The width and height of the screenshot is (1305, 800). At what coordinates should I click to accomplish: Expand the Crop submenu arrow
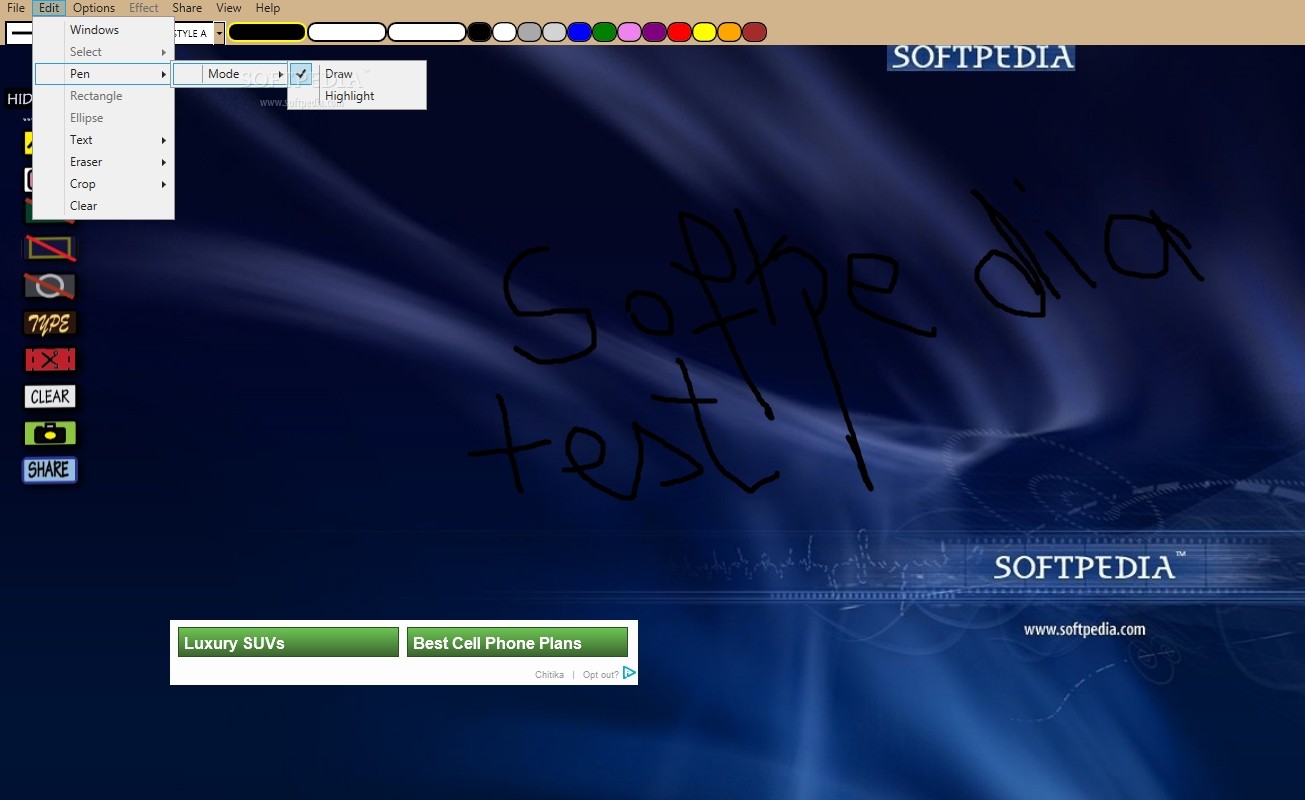(x=164, y=184)
